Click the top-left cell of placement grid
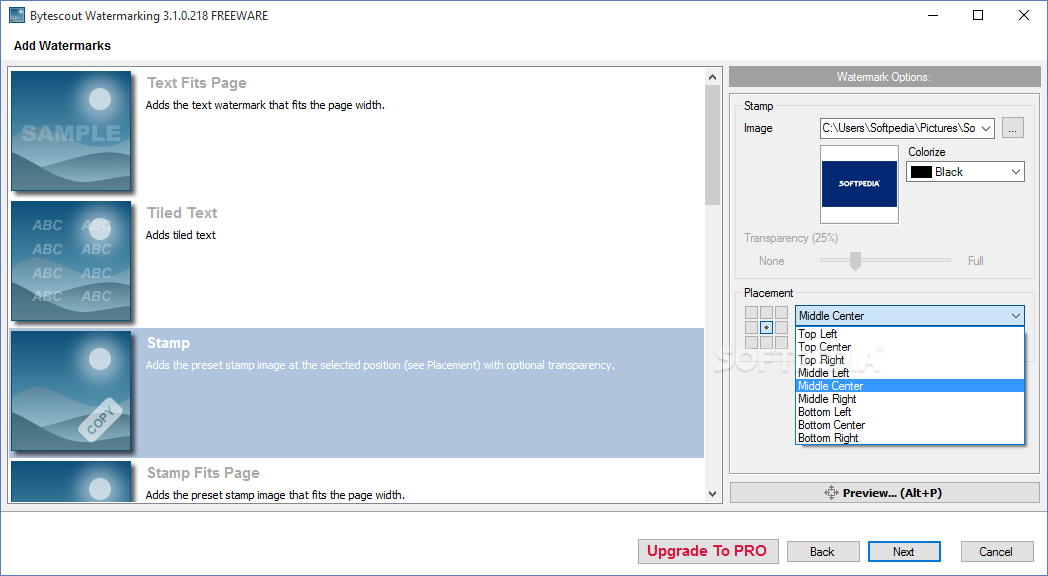 (x=751, y=313)
